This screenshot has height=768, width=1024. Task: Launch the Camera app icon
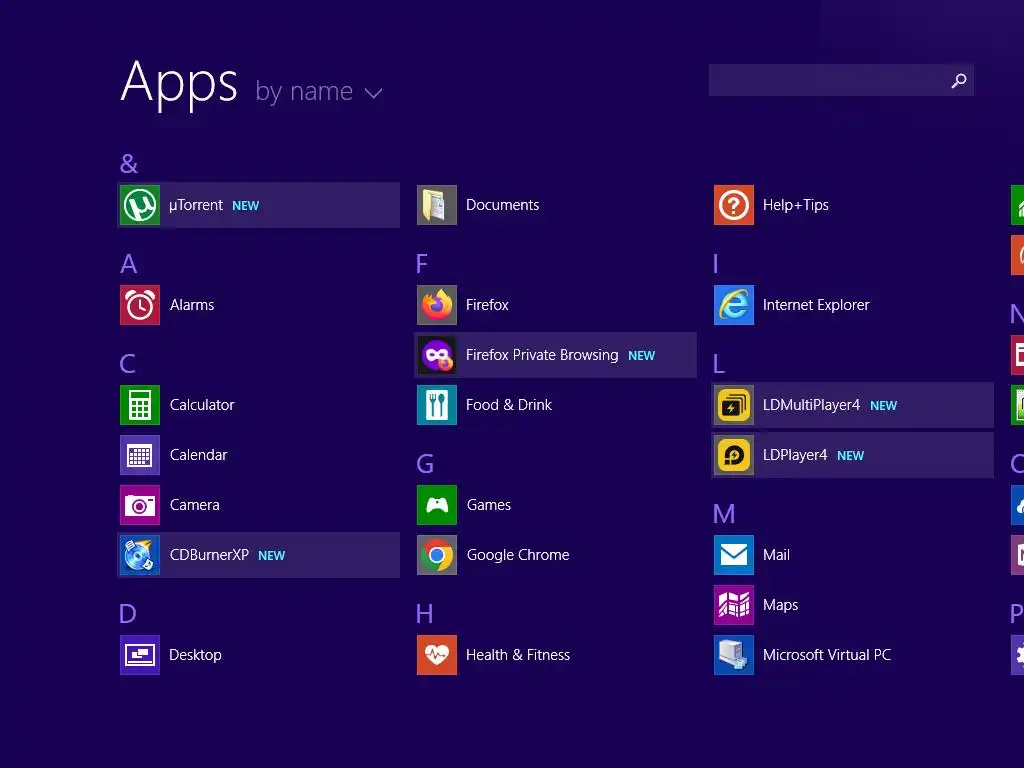tap(140, 505)
